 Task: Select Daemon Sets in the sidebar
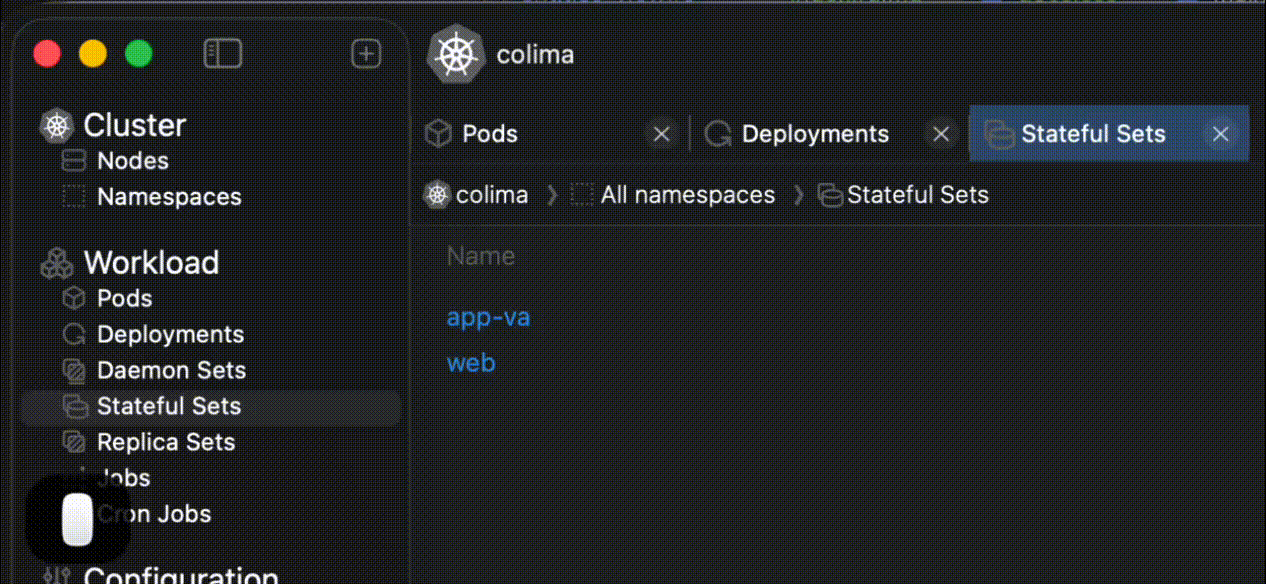[x=170, y=370]
